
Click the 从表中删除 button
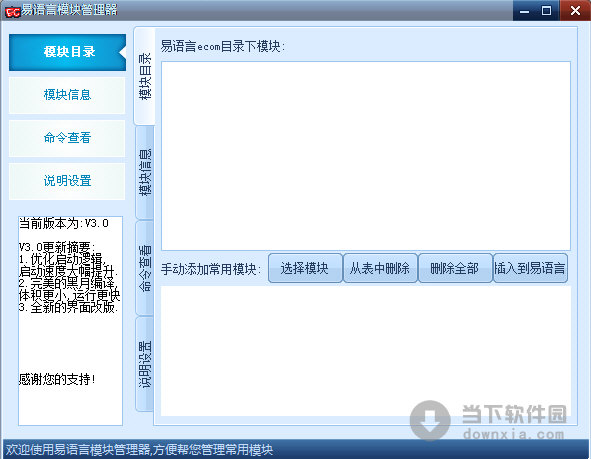(x=380, y=268)
